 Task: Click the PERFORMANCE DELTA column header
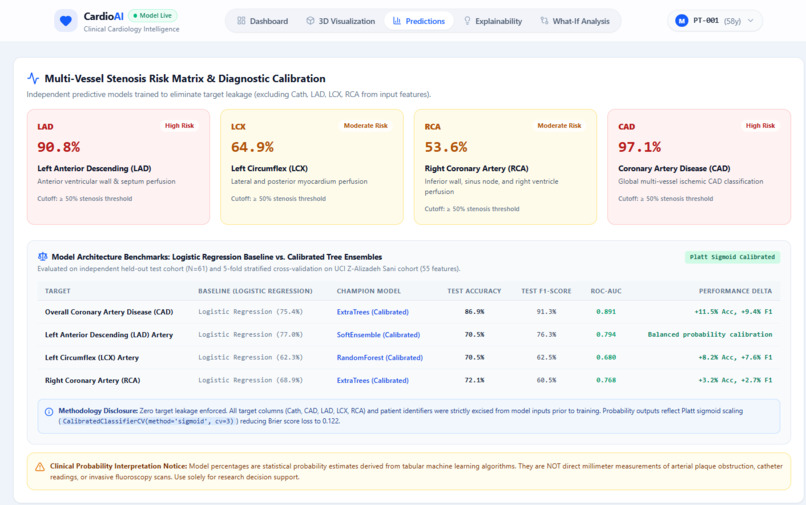(735, 291)
